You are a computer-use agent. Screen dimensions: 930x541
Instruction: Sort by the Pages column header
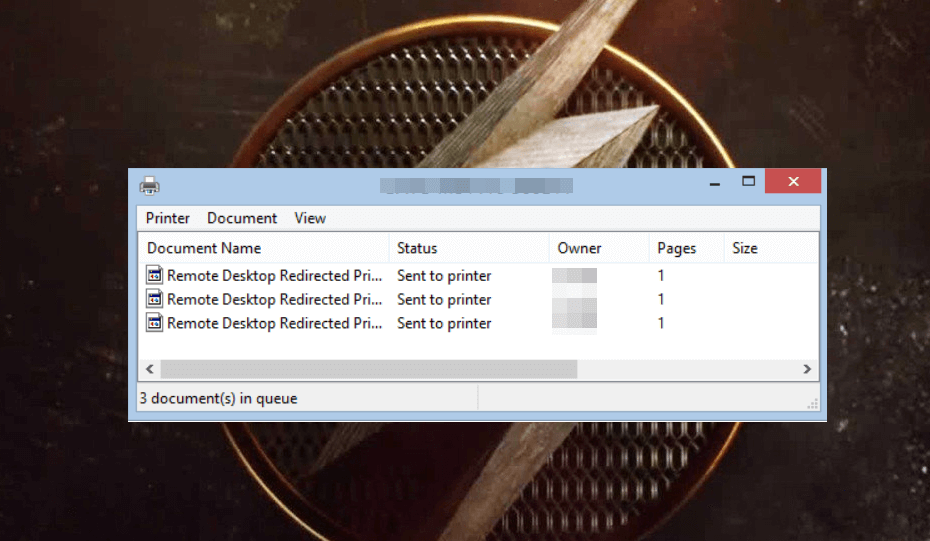(676, 248)
